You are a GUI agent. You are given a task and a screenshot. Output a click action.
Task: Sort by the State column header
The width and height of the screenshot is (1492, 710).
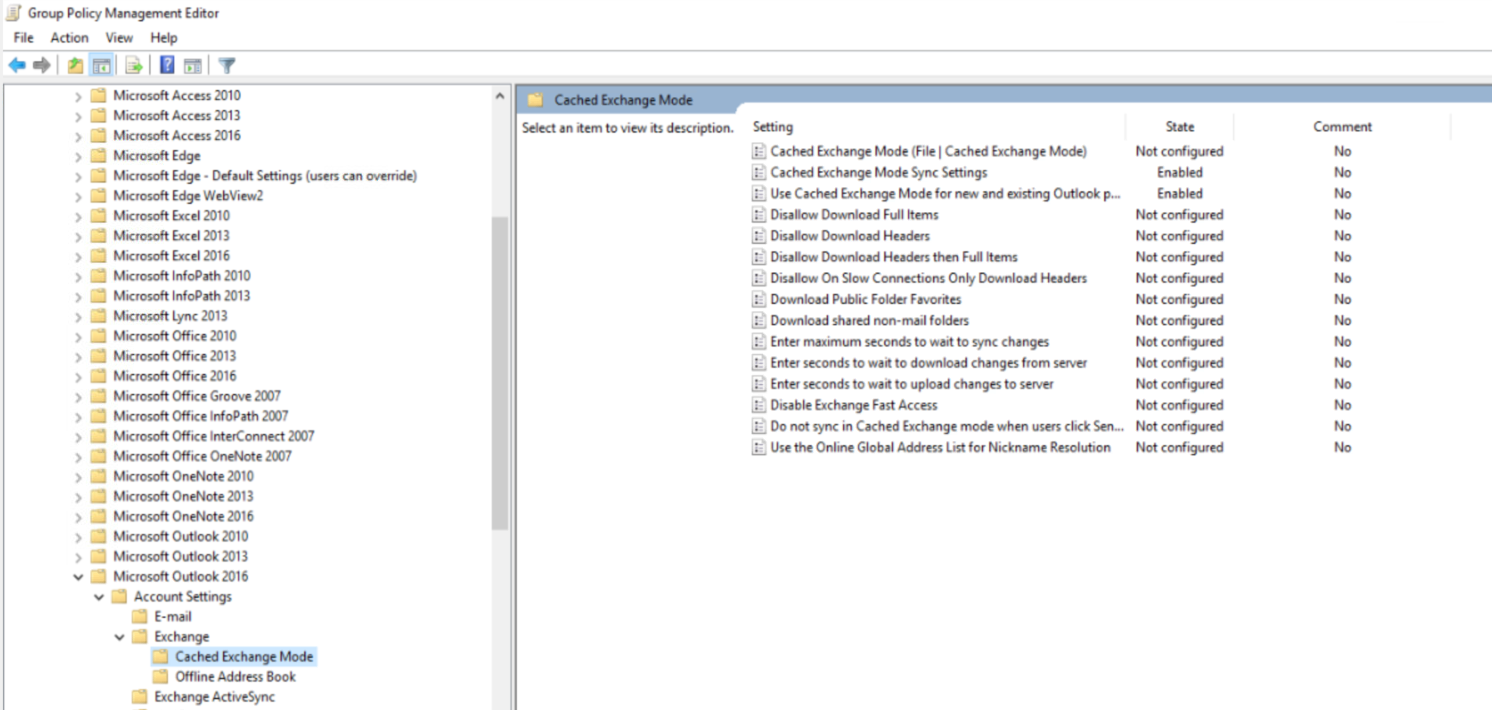pos(1179,127)
